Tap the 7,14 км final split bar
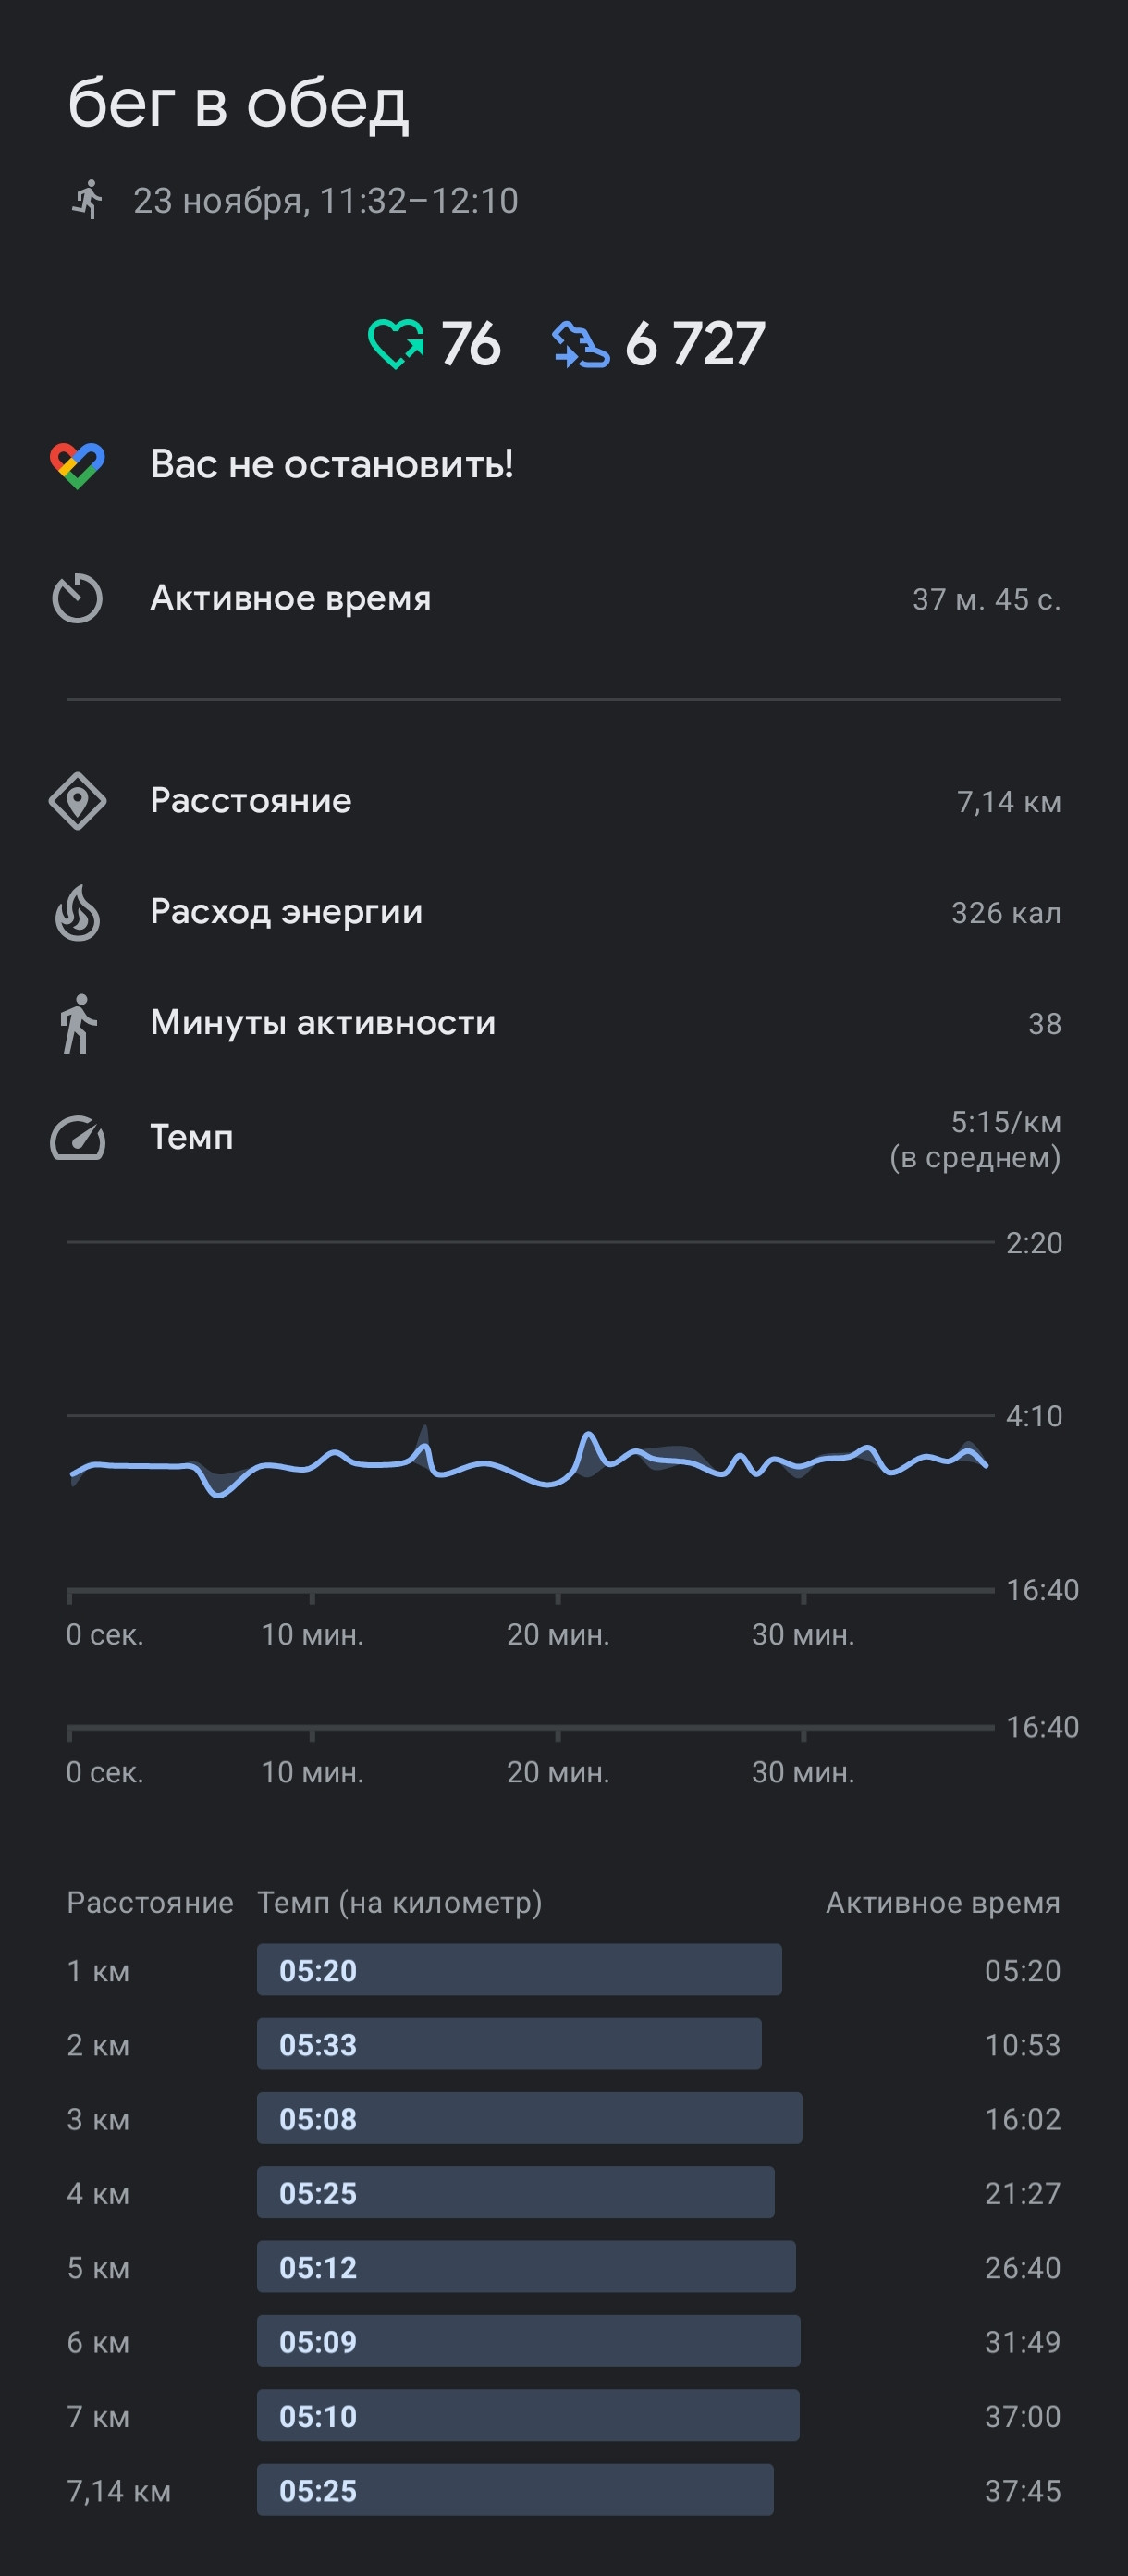The height and width of the screenshot is (2576, 1128). [x=515, y=2490]
